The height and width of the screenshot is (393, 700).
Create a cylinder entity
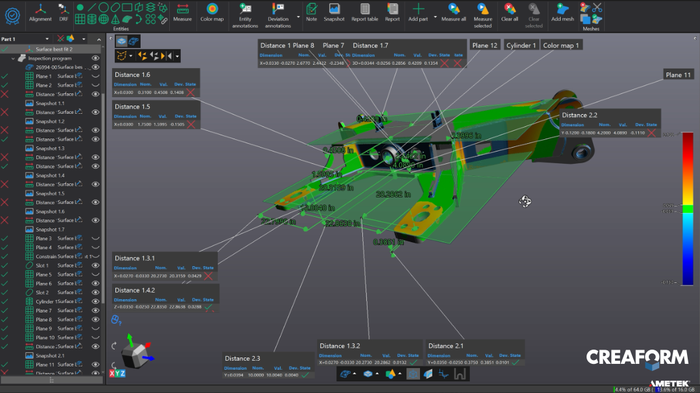click(92, 19)
